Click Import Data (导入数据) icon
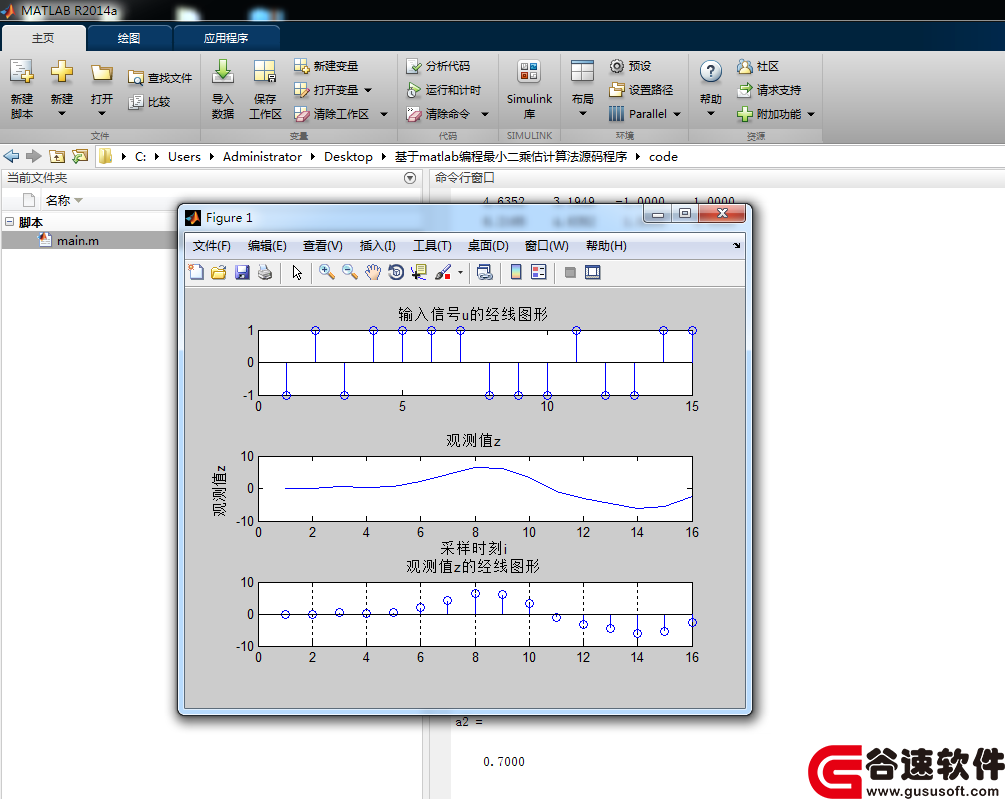 [223, 72]
